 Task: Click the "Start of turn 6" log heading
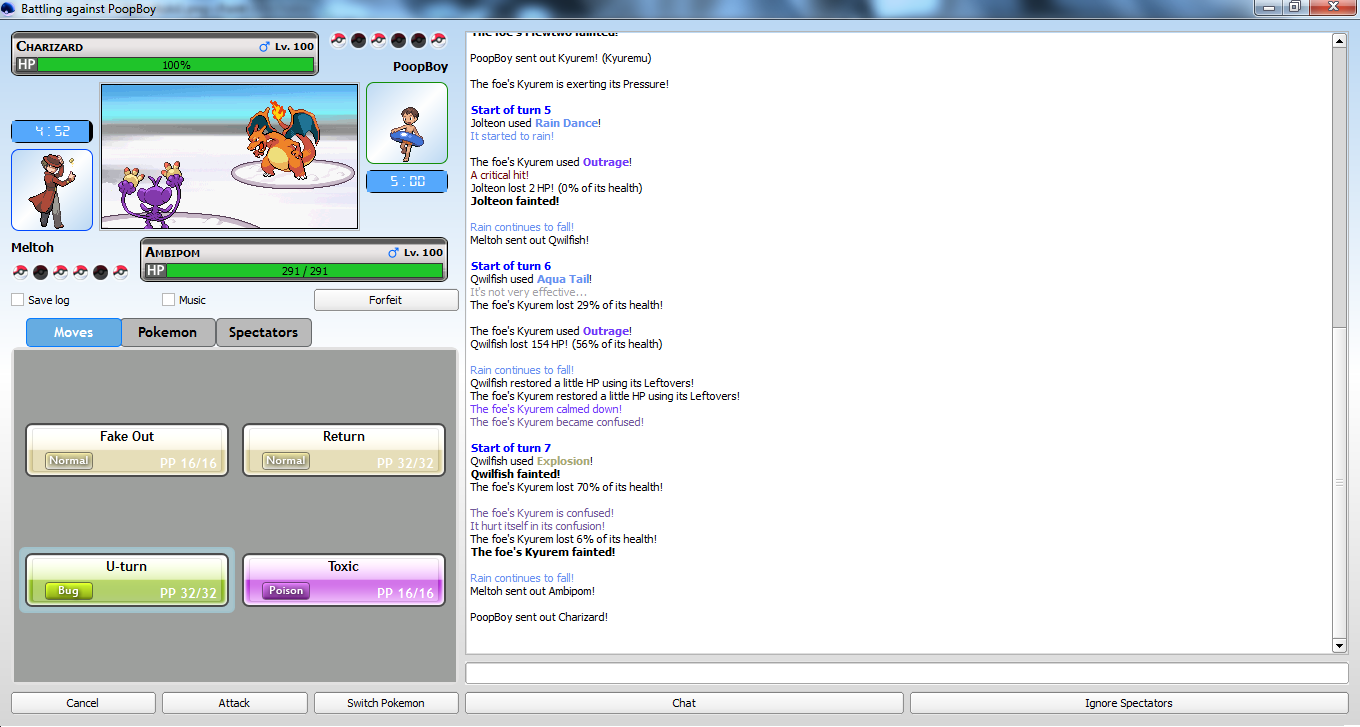pyautogui.click(x=511, y=266)
